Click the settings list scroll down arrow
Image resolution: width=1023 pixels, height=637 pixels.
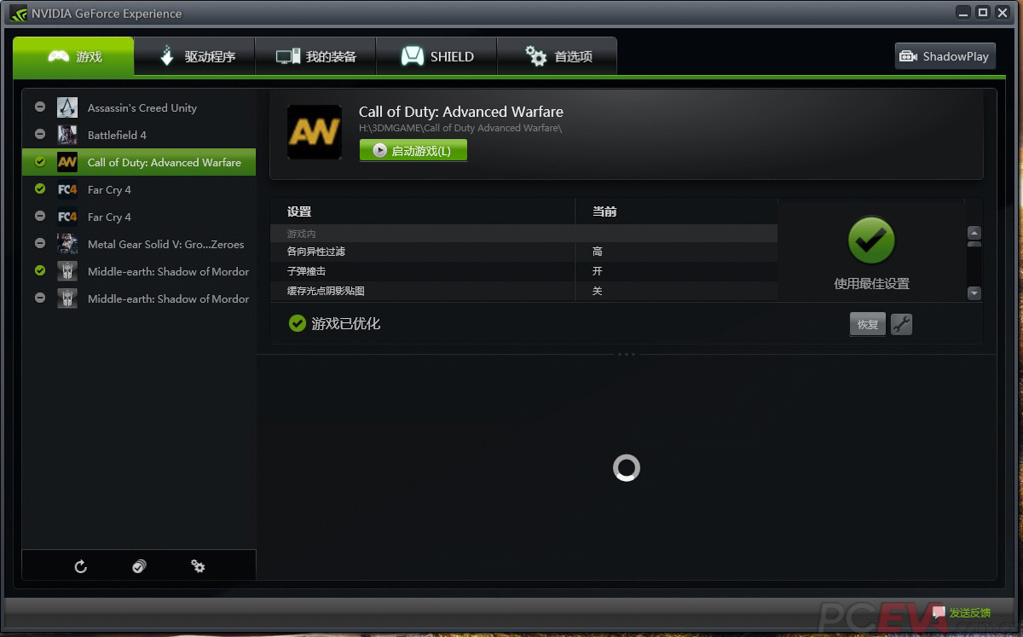(x=974, y=293)
